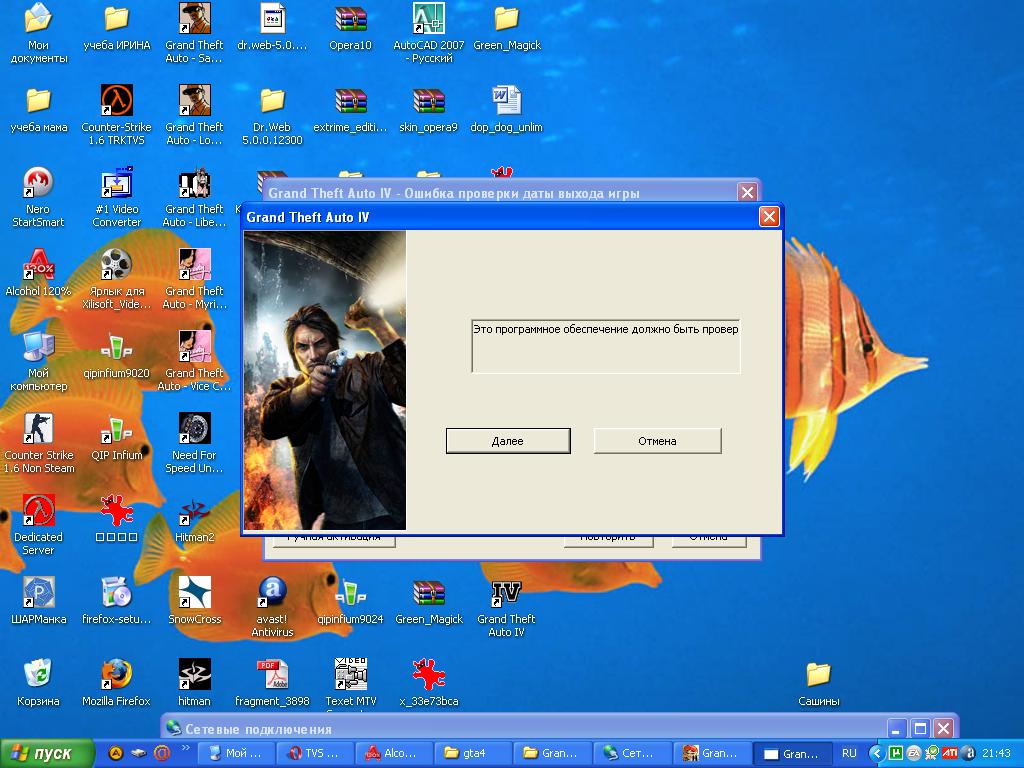1024x768 pixels.
Task: Switch to the Alco... taskbar item
Action: point(395,753)
